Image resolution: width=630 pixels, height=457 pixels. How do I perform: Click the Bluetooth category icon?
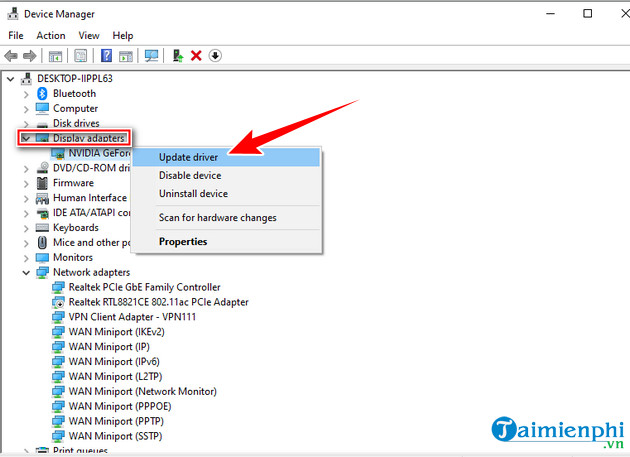(42, 94)
